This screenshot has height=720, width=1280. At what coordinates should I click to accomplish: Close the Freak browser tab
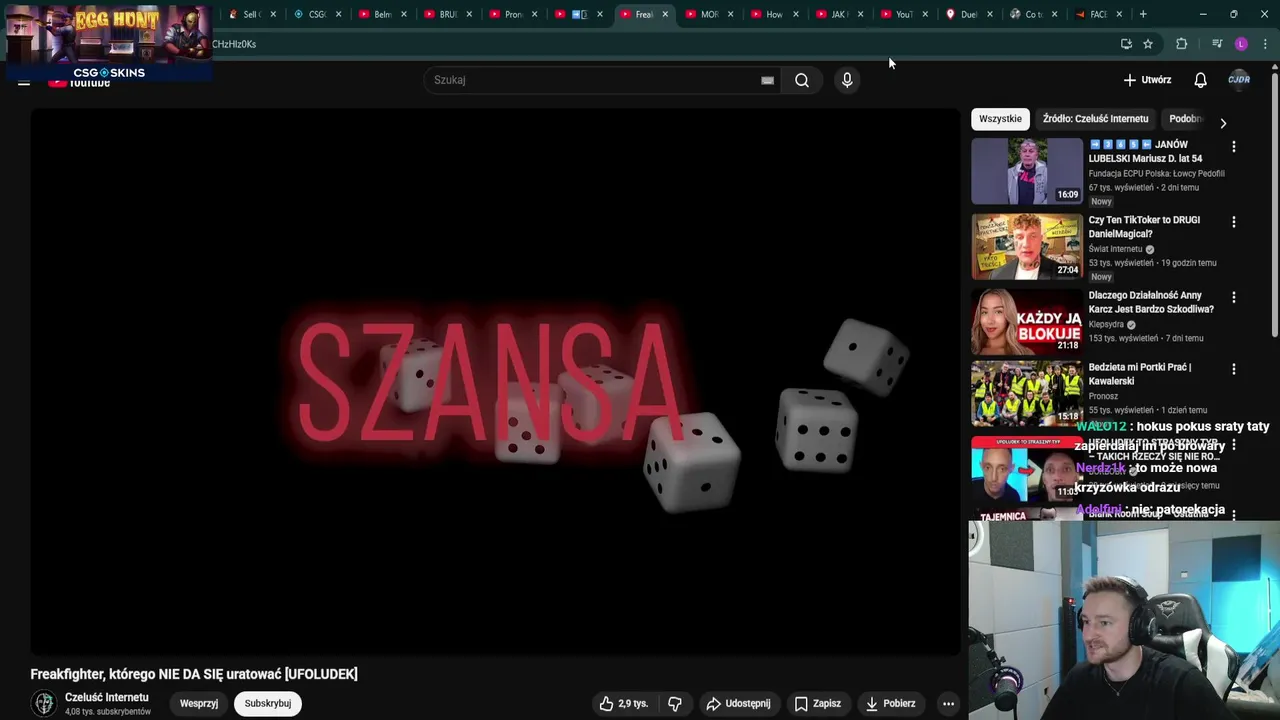pyautogui.click(x=665, y=14)
